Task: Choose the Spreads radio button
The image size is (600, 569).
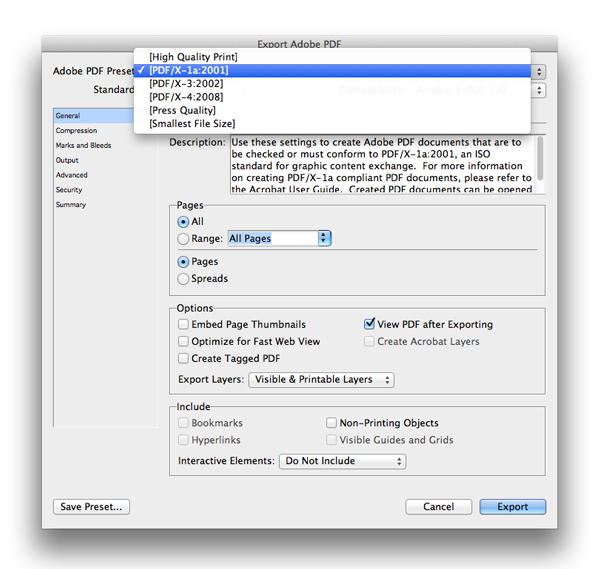Action: [x=183, y=279]
